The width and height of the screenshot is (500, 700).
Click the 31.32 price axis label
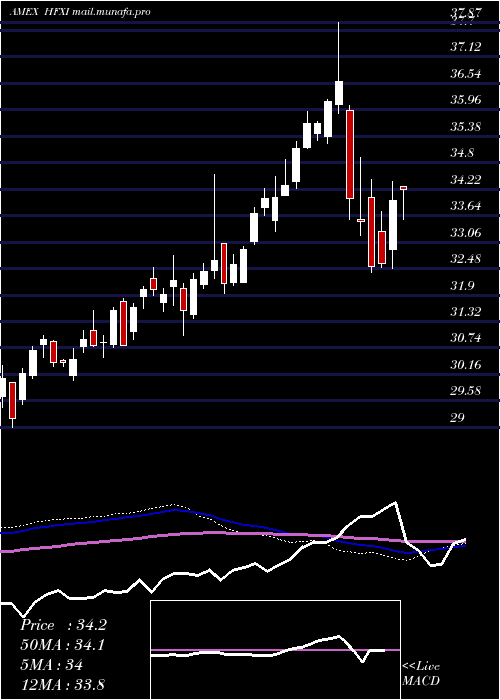coord(466,312)
